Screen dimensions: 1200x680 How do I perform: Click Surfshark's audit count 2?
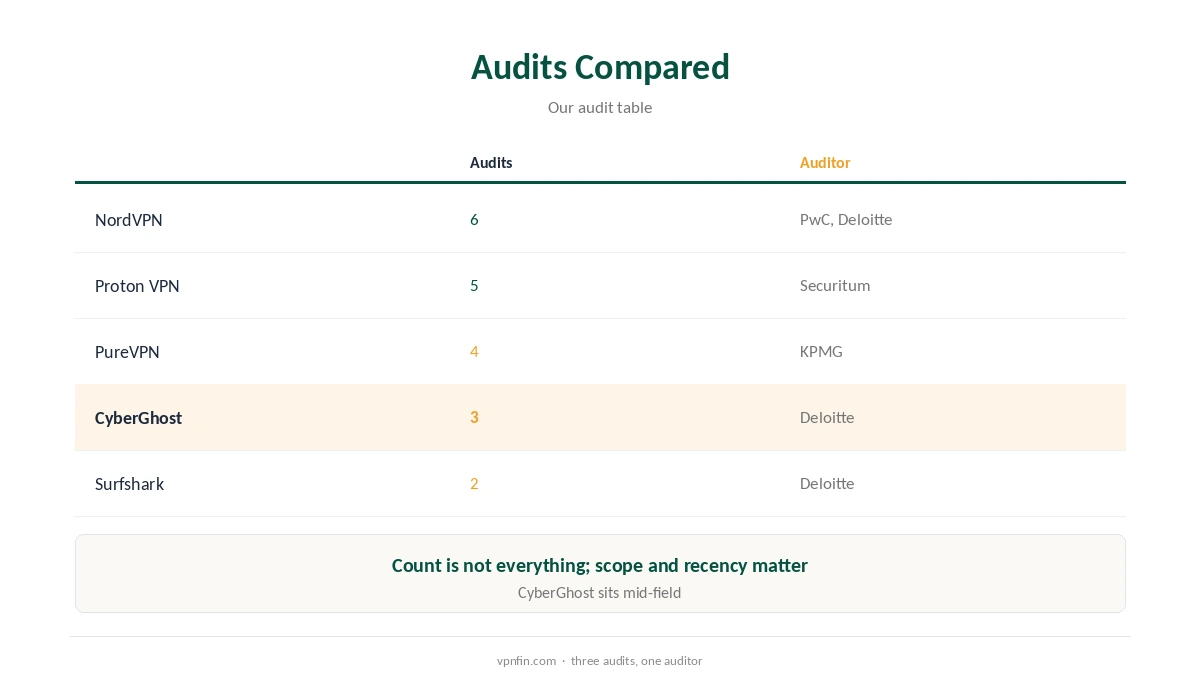(474, 484)
